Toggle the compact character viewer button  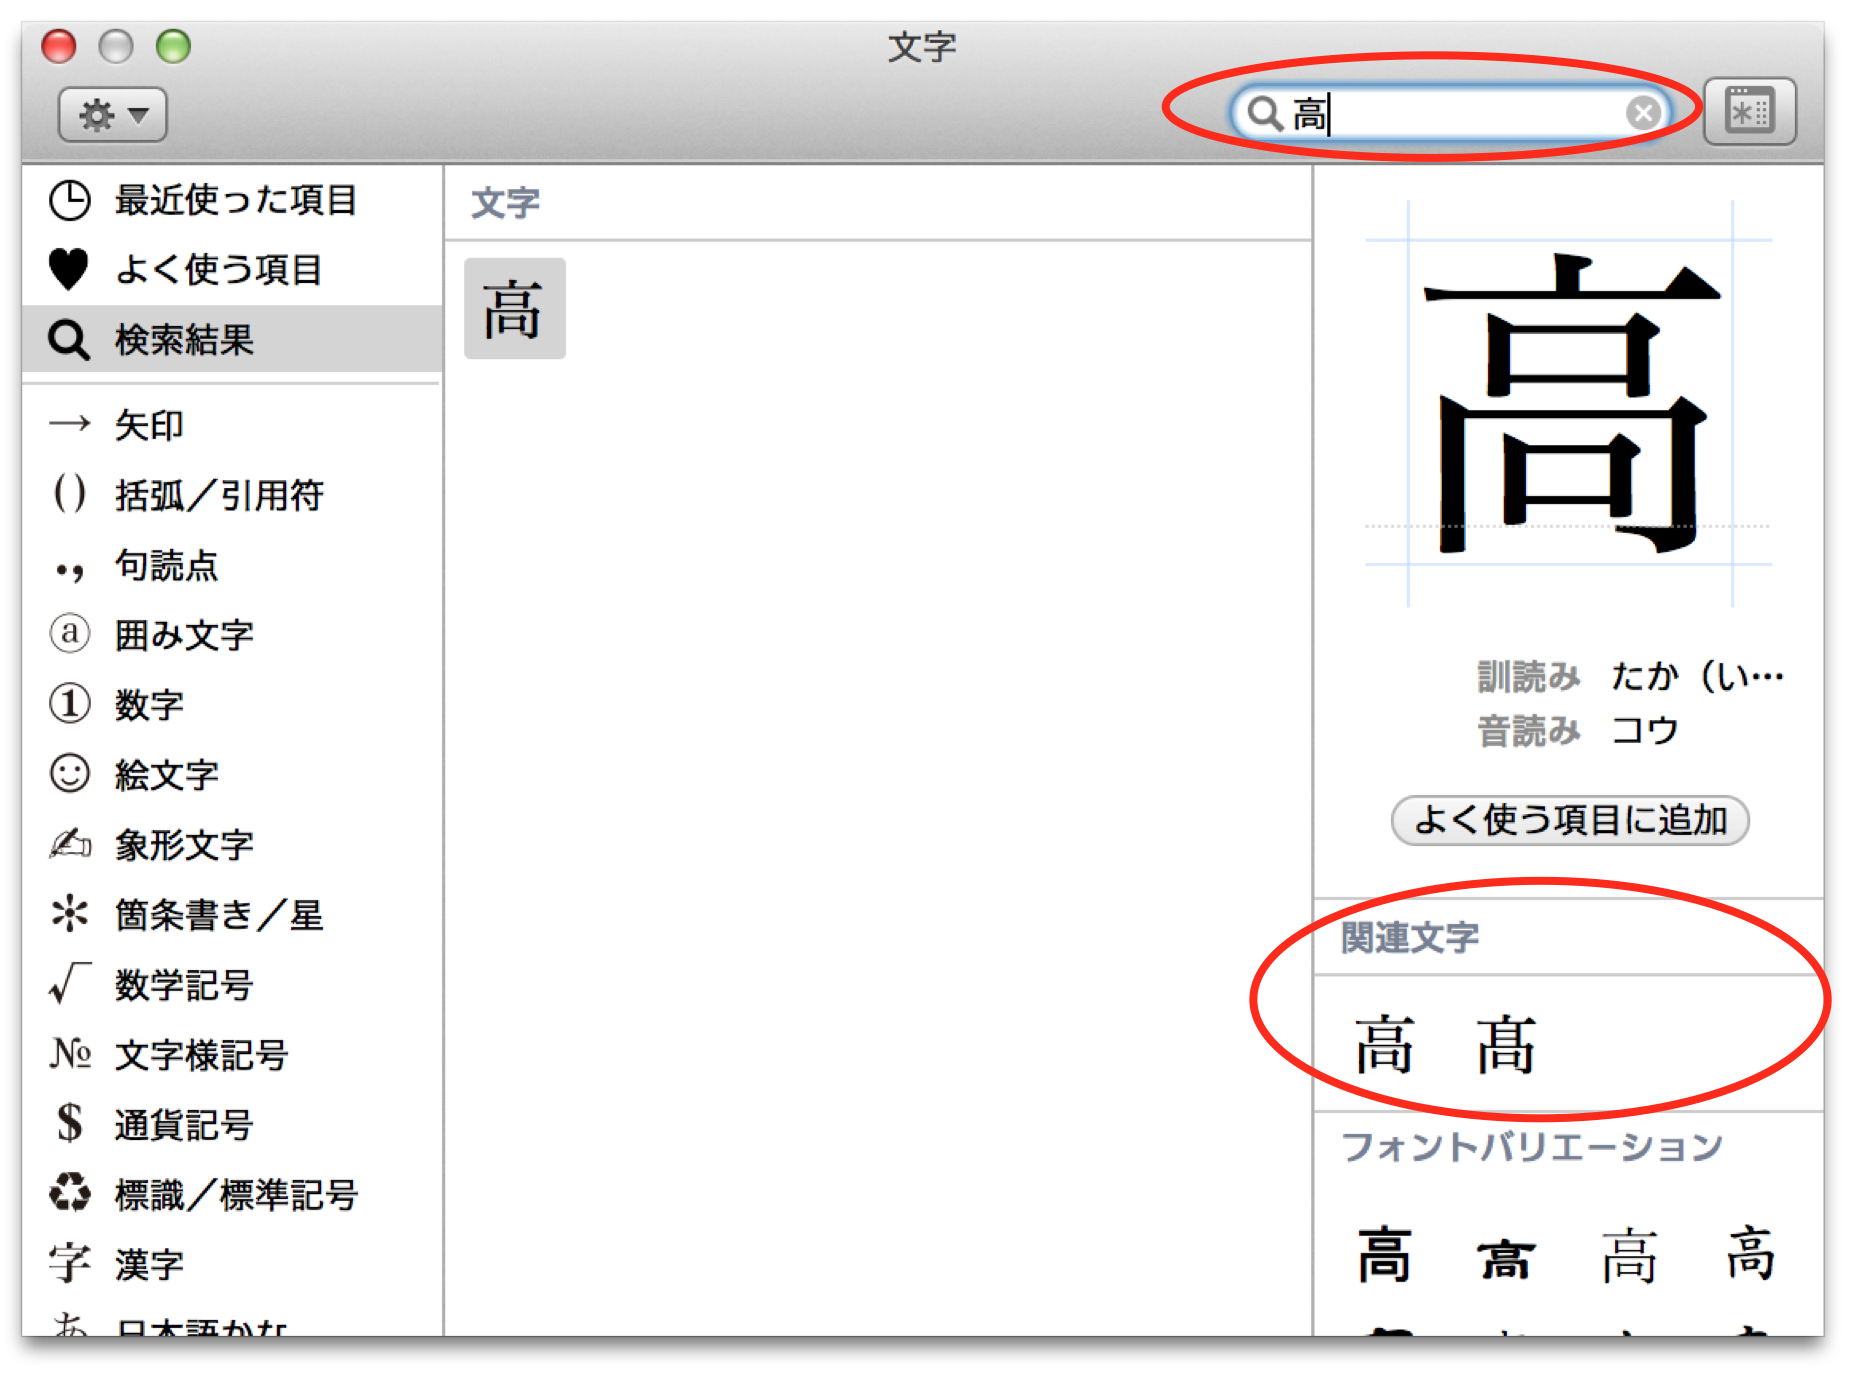click(1749, 111)
